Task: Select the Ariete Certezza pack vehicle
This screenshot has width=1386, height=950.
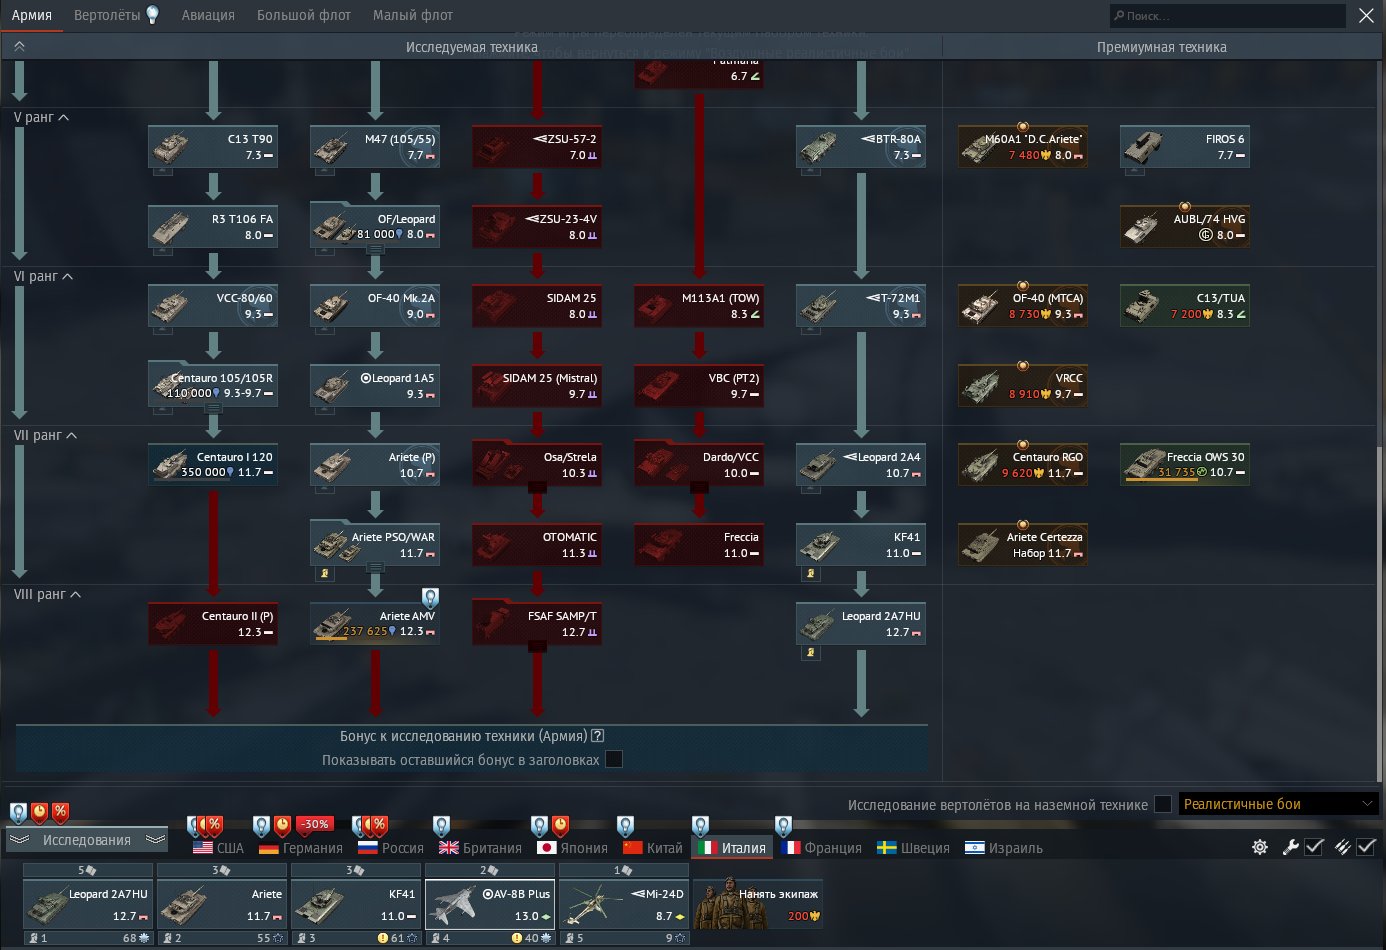Action: tap(1023, 544)
